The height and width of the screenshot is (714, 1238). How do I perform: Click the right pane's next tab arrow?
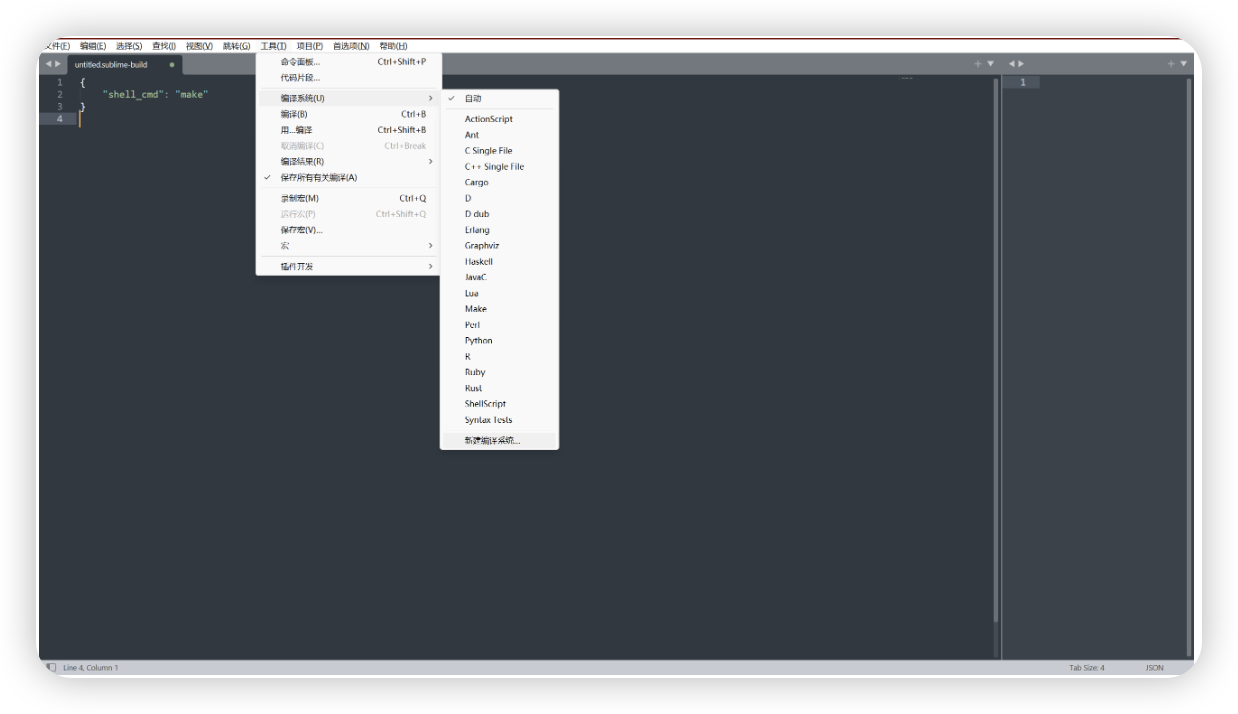tap(1022, 64)
